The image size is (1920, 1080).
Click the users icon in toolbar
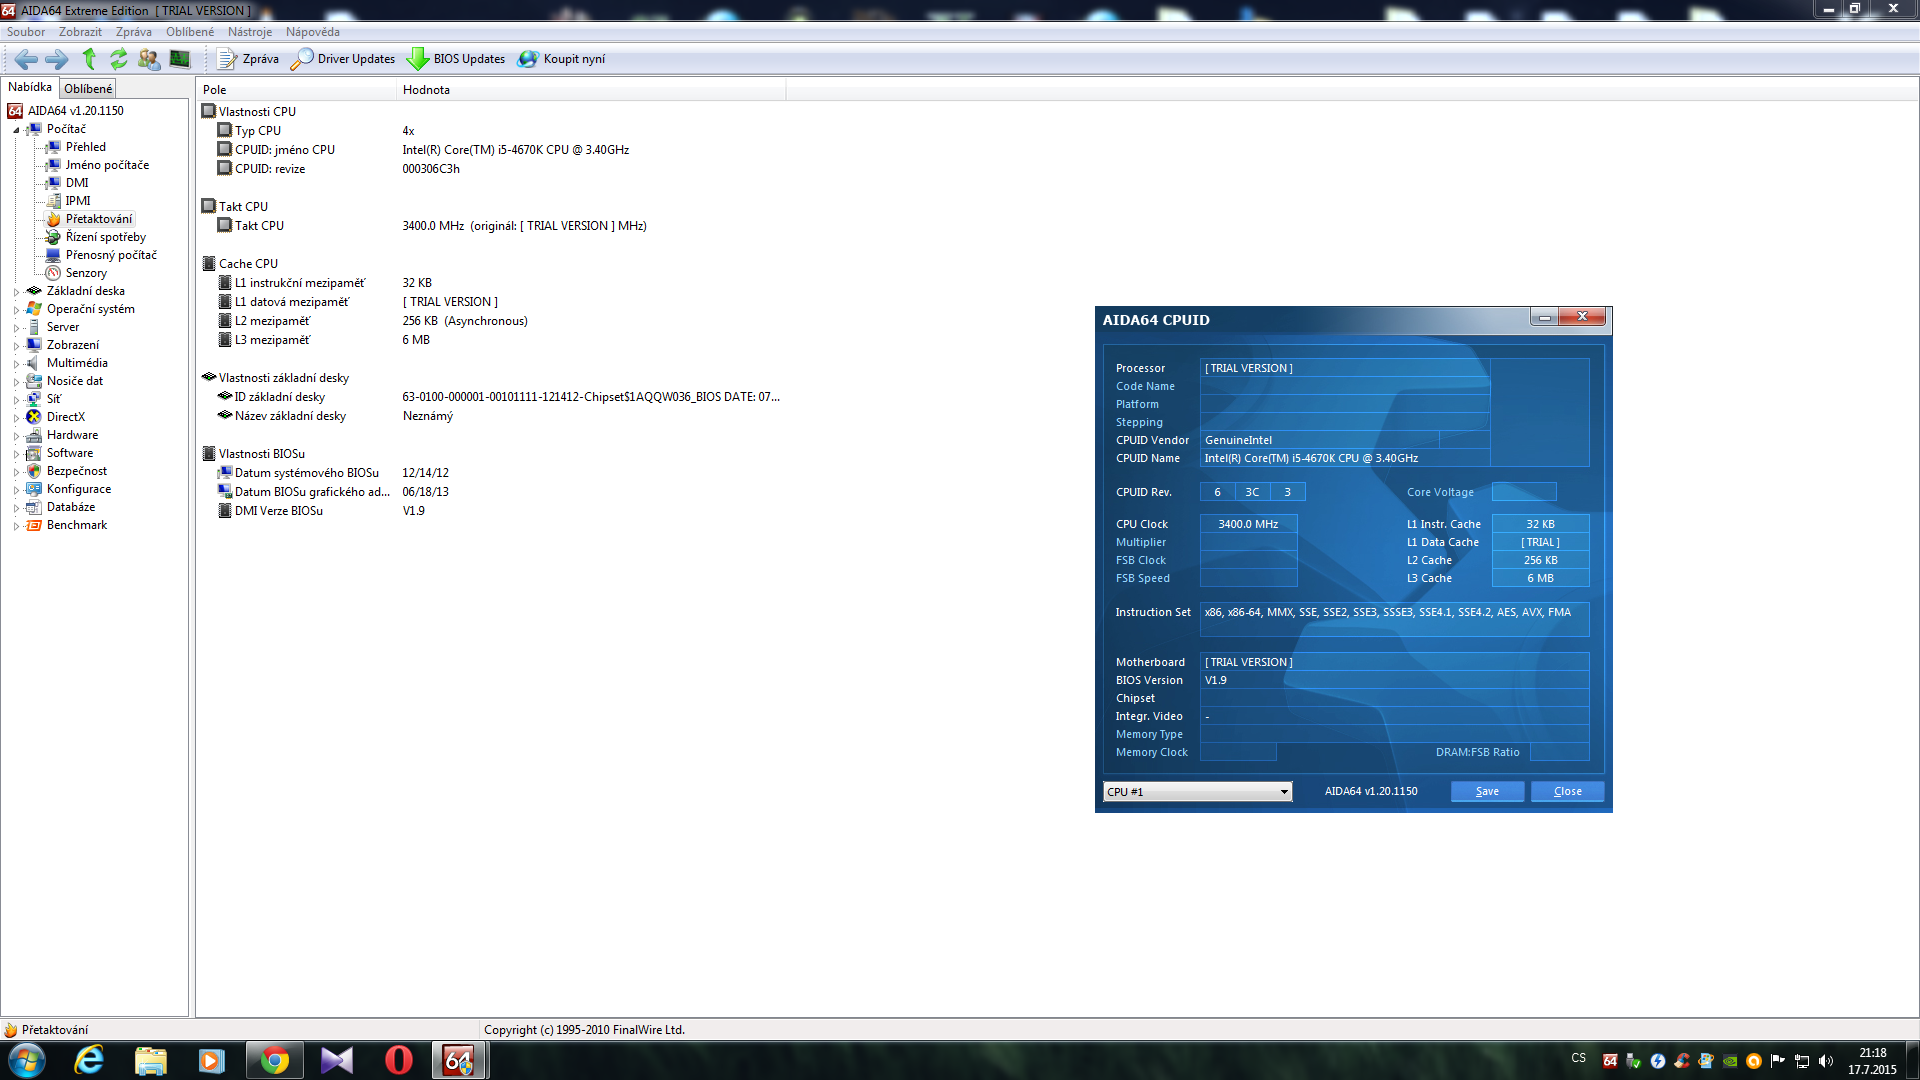149,59
